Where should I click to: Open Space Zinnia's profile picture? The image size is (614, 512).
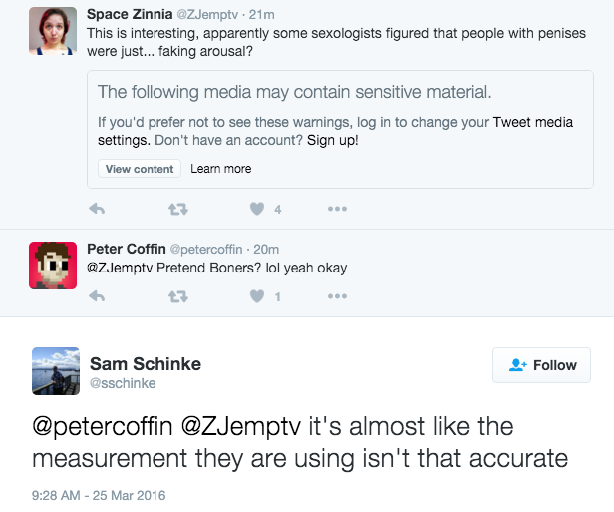pos(53,31)
